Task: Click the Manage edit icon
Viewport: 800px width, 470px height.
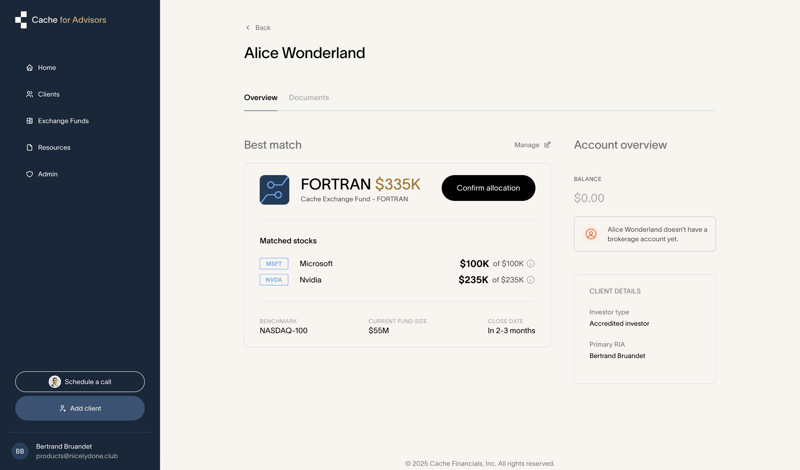Action: (x=547, y=145)
